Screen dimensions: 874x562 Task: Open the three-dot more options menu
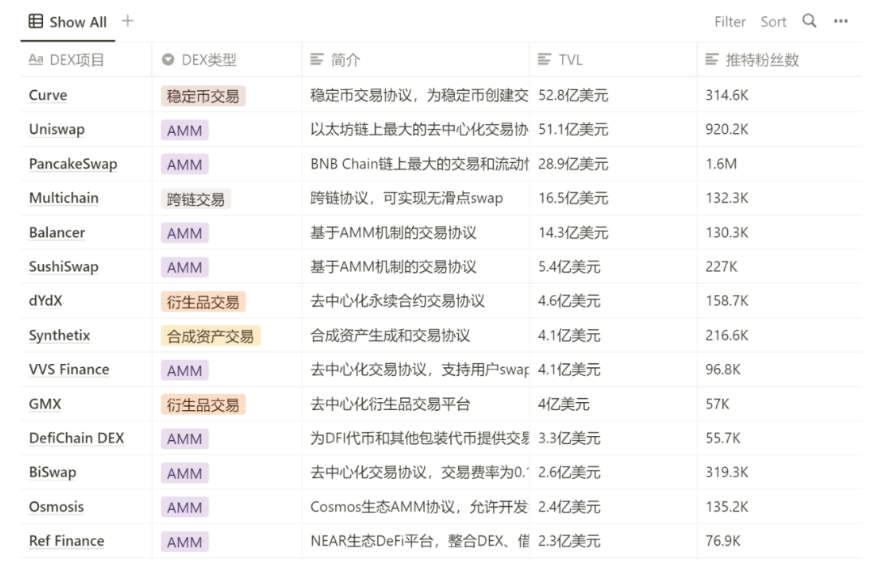coord(841,21)
